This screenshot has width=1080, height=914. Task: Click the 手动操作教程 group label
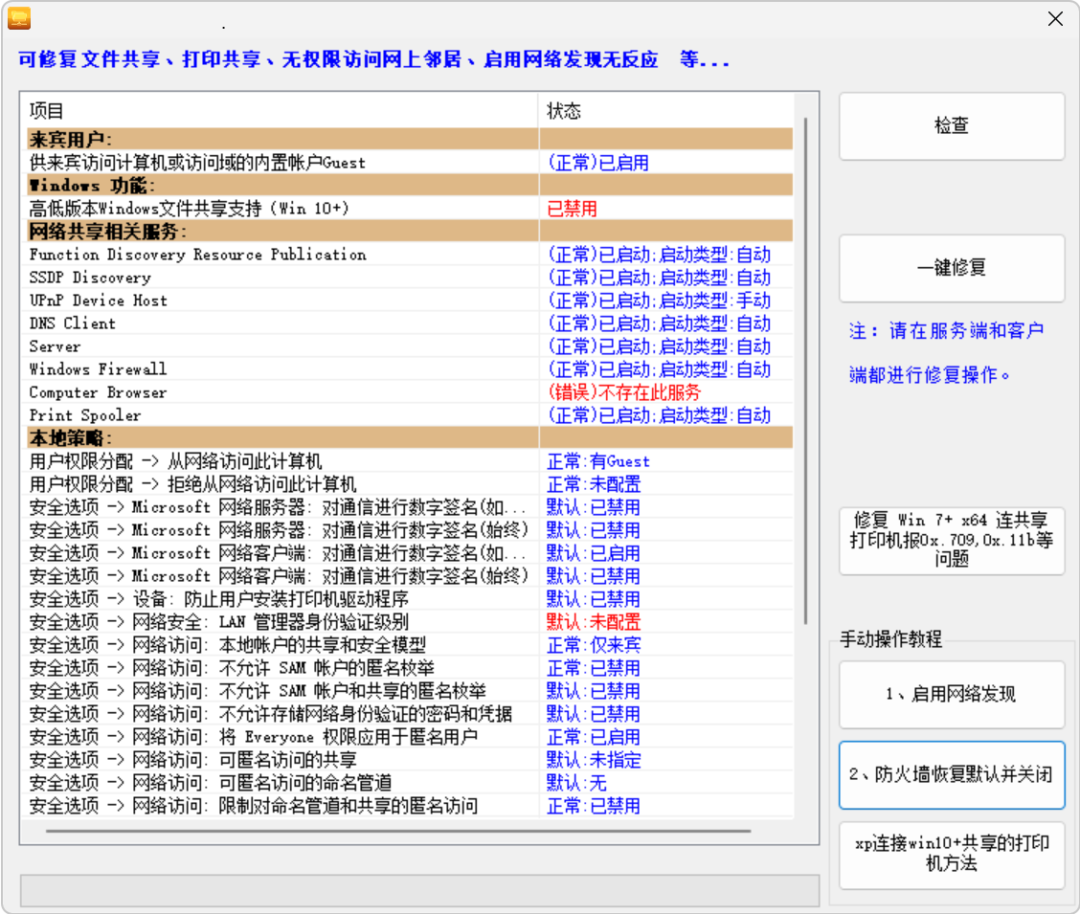pos(891,639)
